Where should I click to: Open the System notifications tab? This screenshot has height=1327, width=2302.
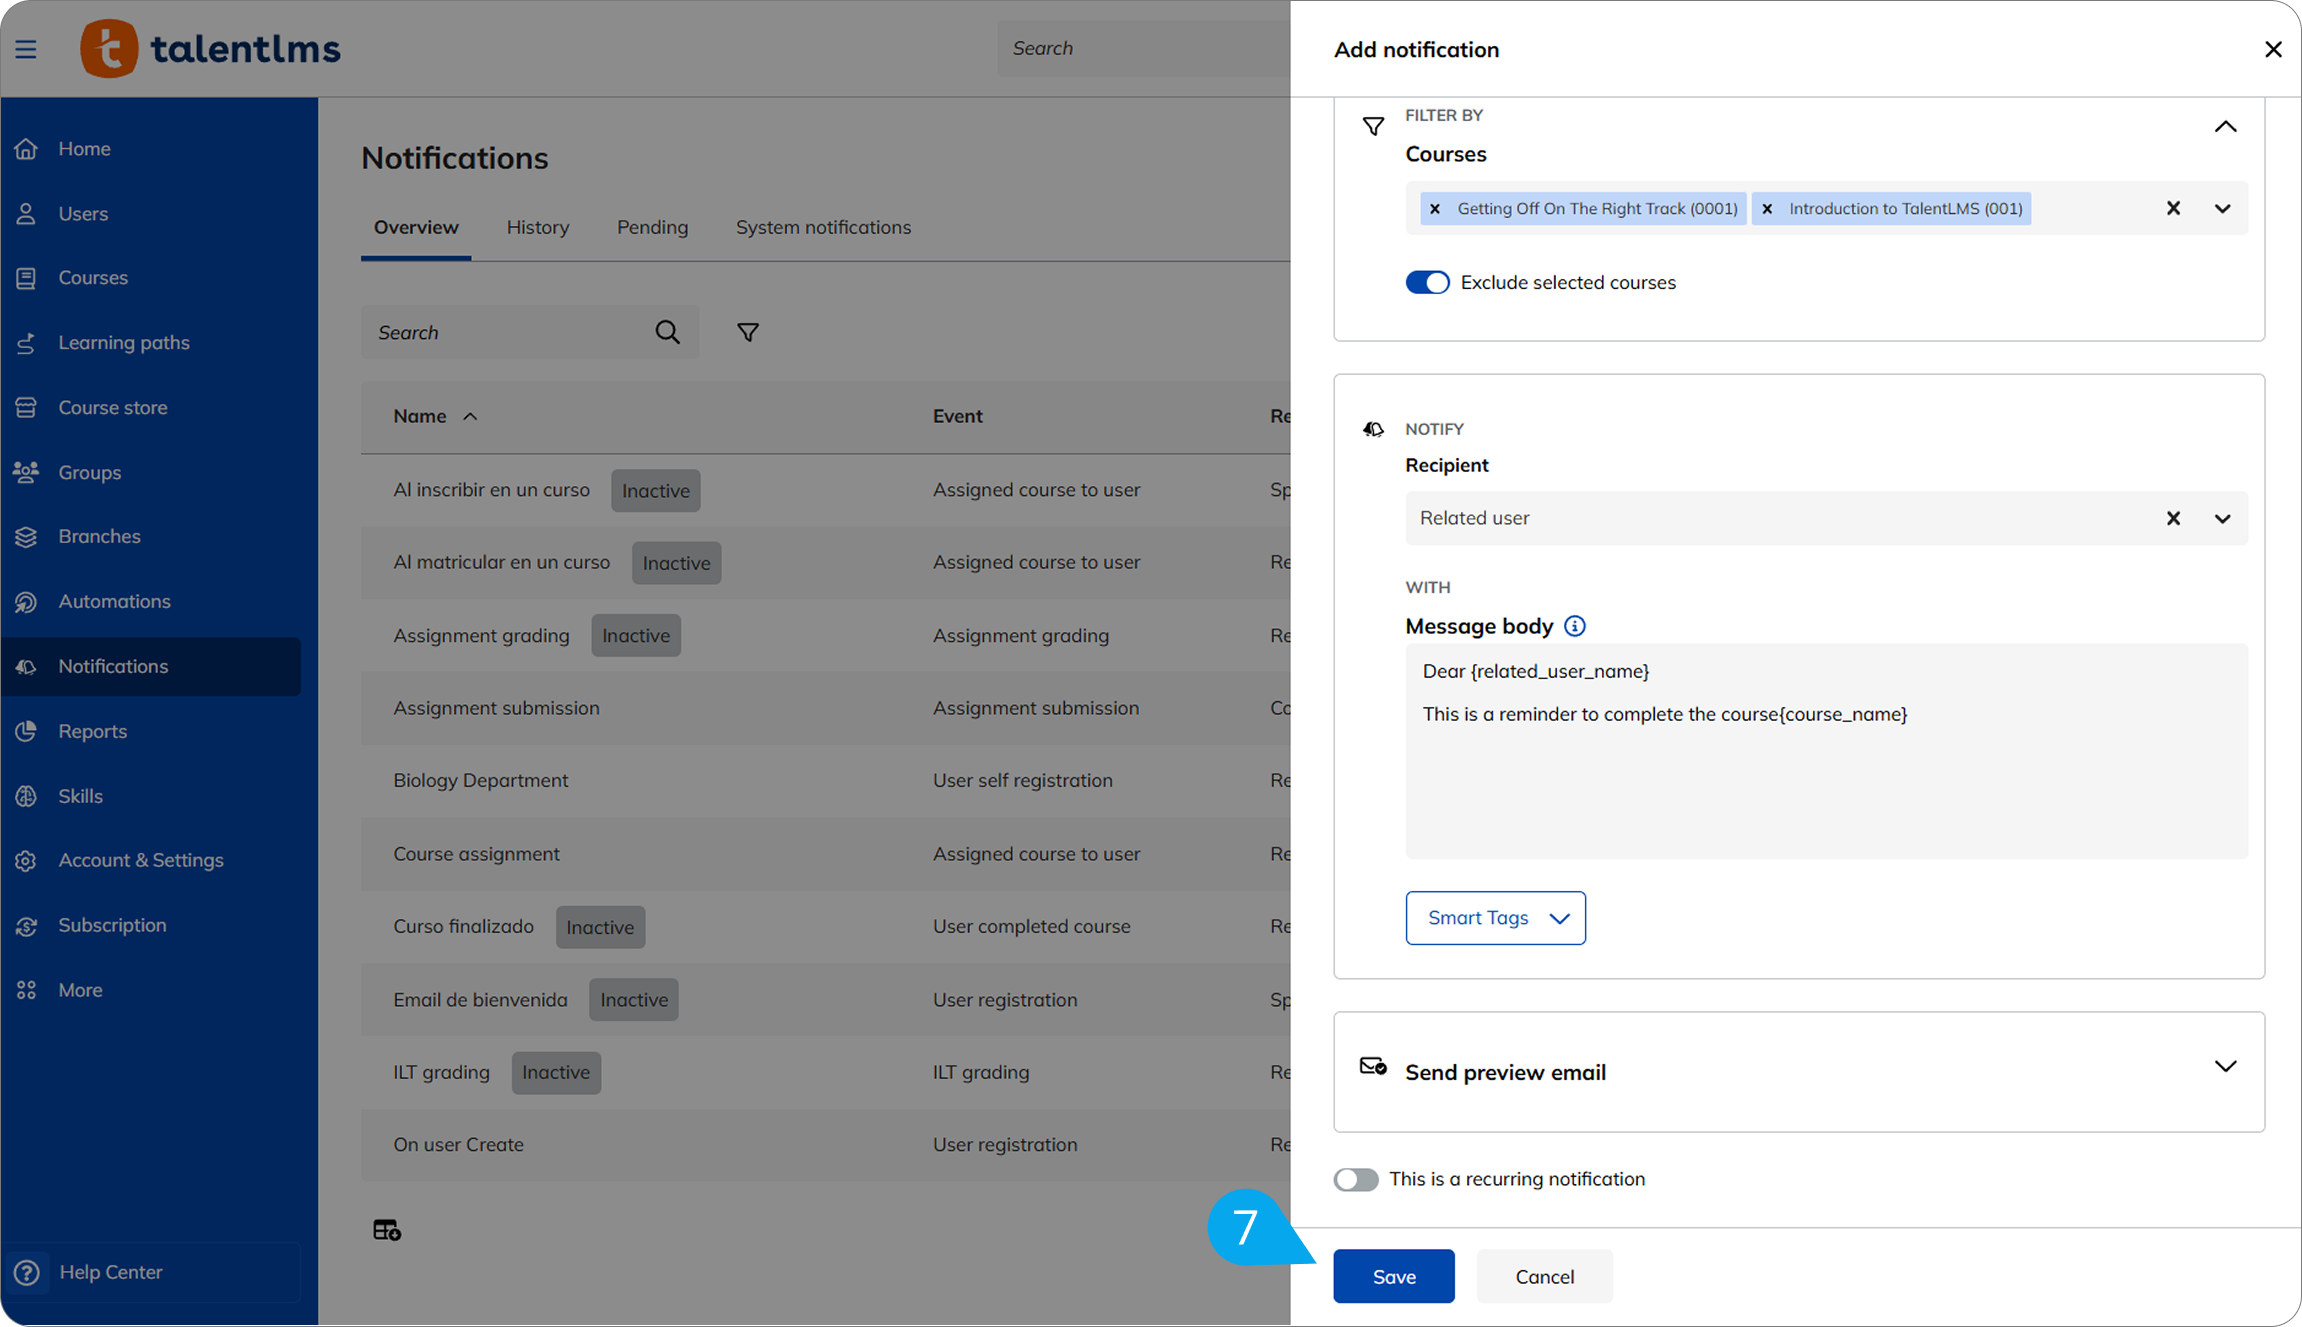click(823, 227)
